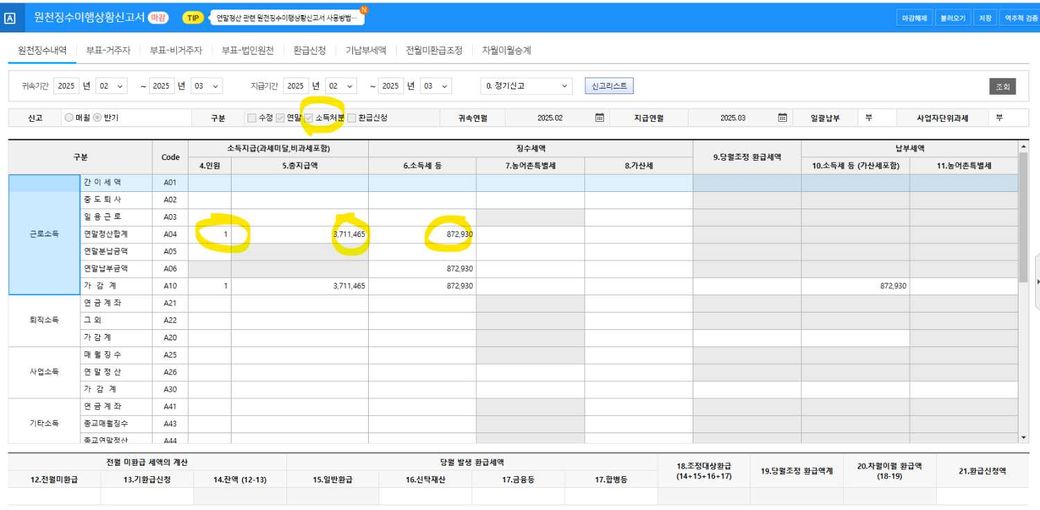Click the app logo icon at top-left

coord(9,18)
